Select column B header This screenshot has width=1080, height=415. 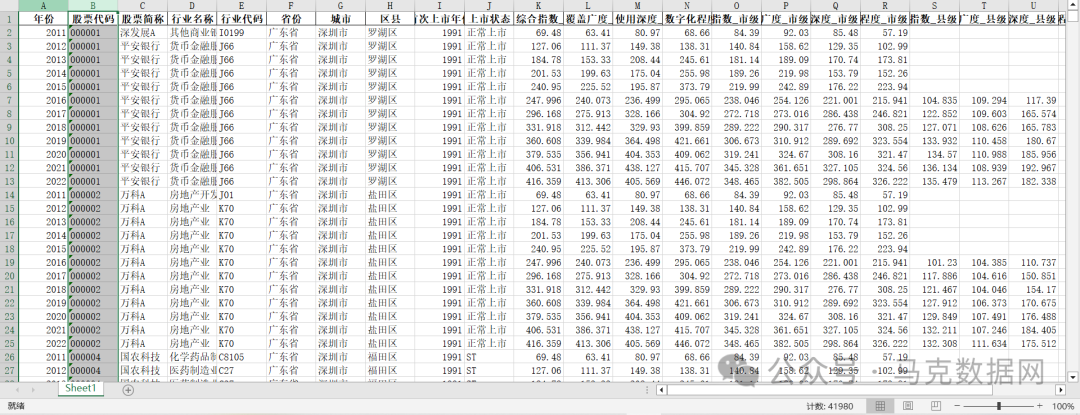(x=93, y=5)
